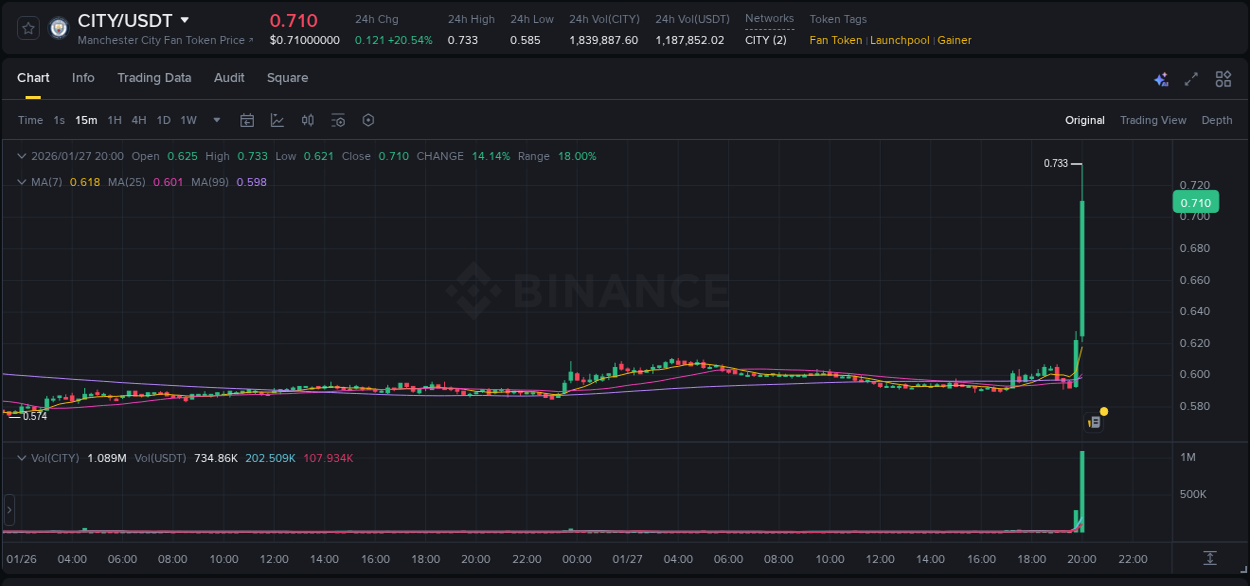The image size is (1250, 586).
Task: Select the line chart style icon
Action: pos(275,120)
